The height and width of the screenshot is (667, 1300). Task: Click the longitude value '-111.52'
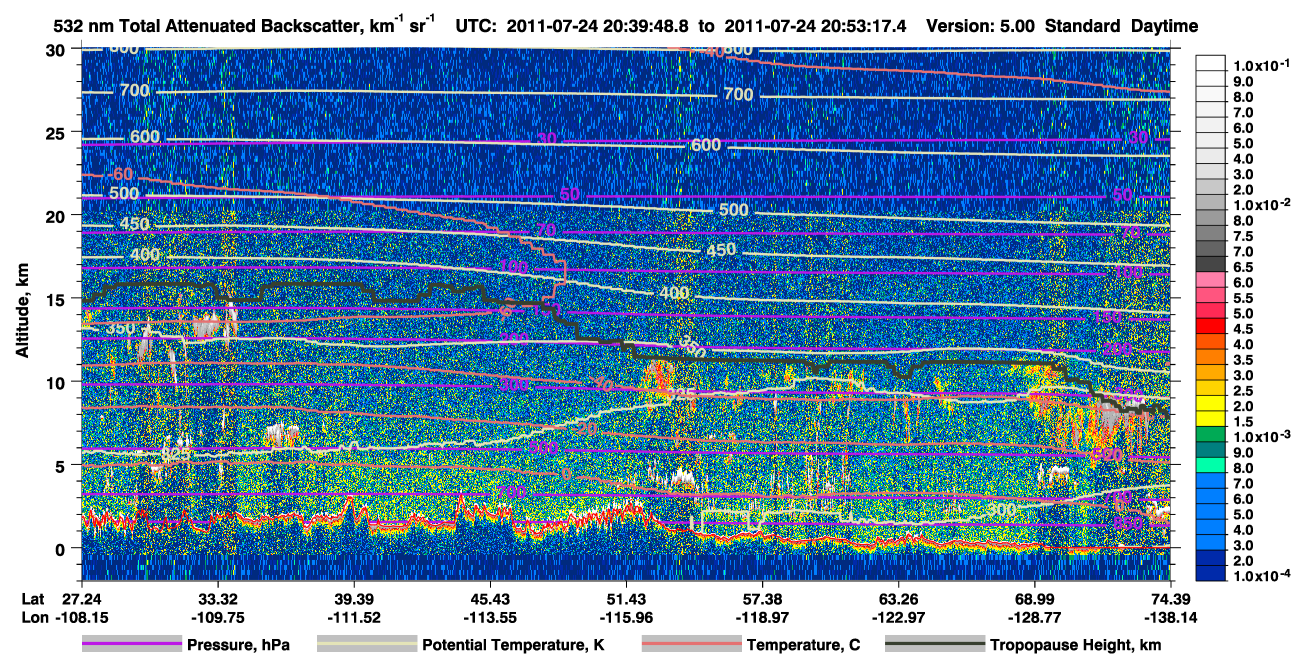(354, 617)
